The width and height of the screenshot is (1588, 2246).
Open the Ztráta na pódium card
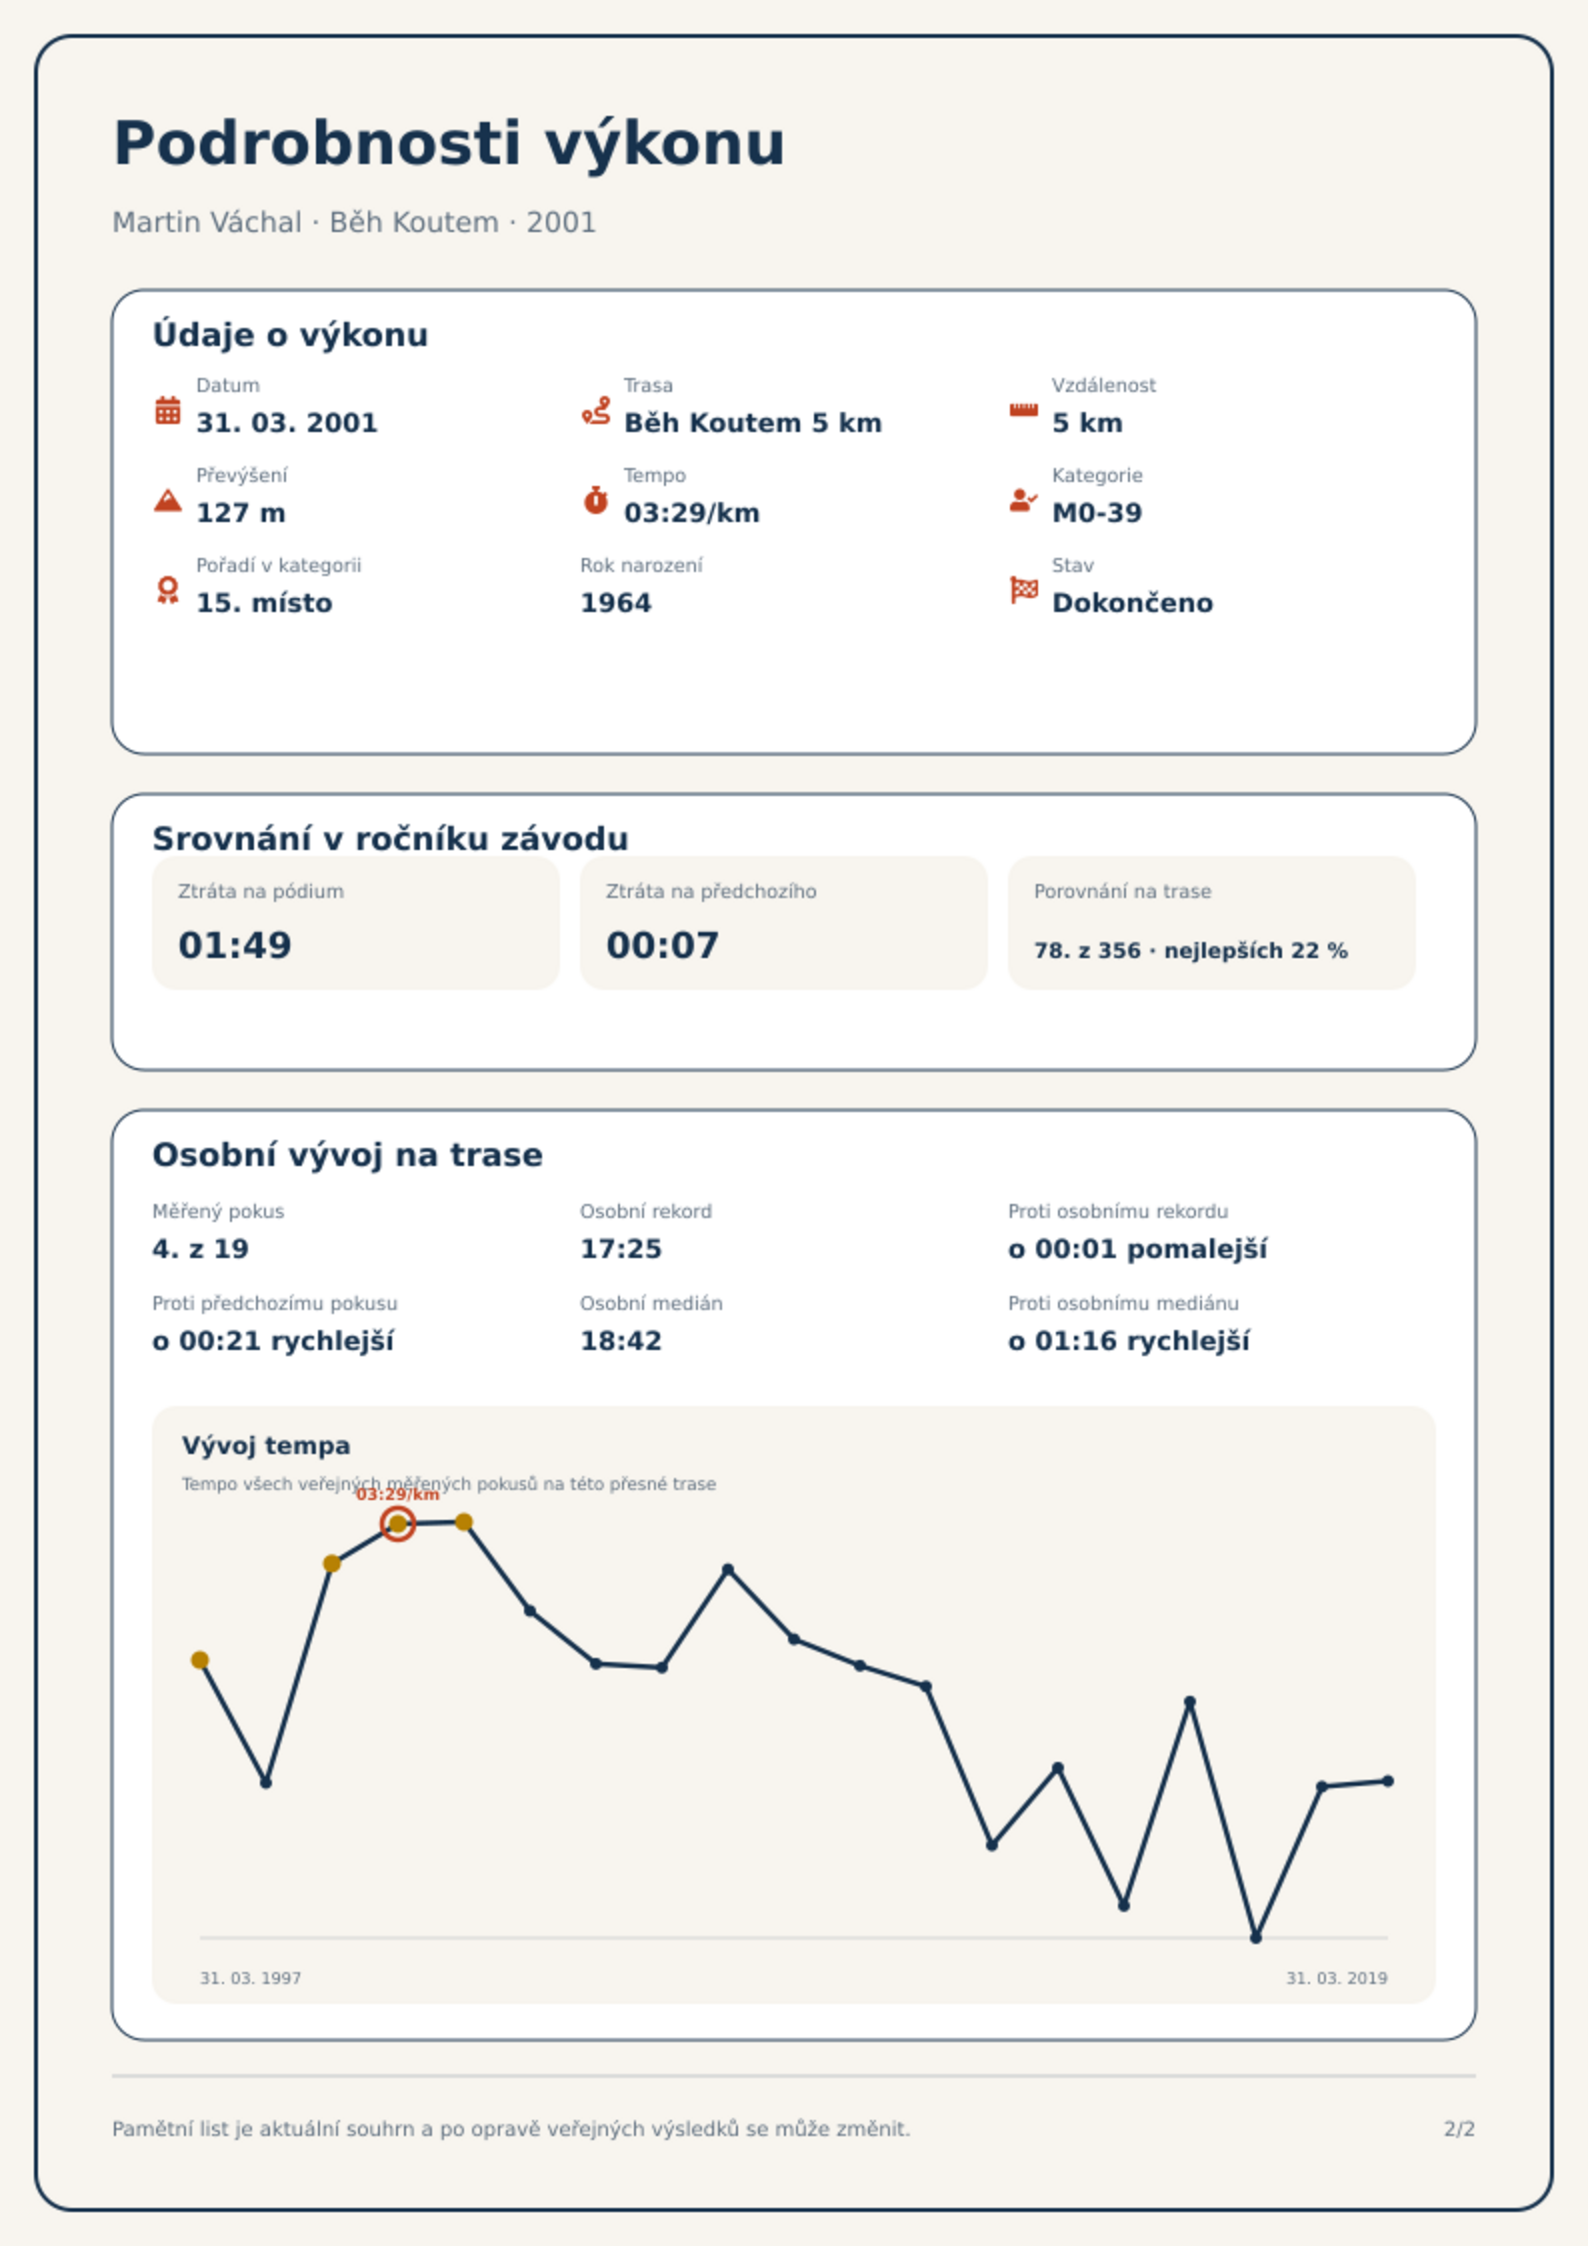[x=355, y=923]
